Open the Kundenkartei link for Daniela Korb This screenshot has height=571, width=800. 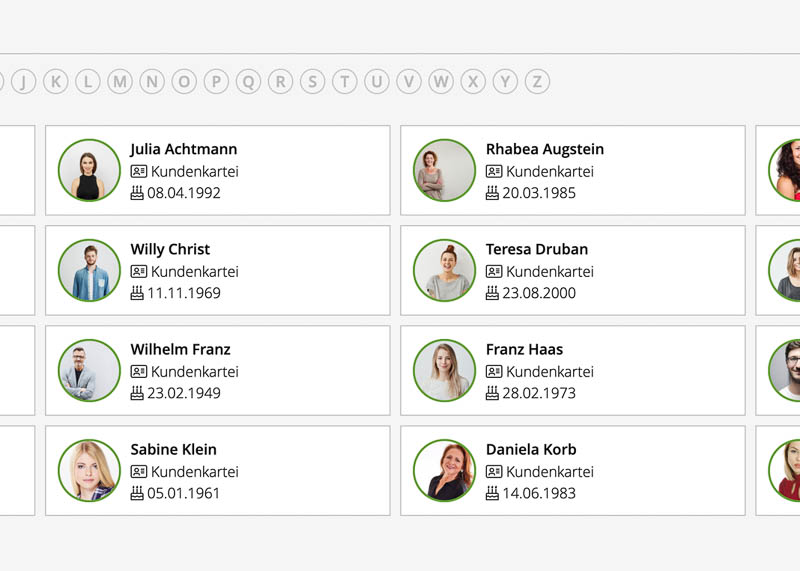(x=549, y=471)
